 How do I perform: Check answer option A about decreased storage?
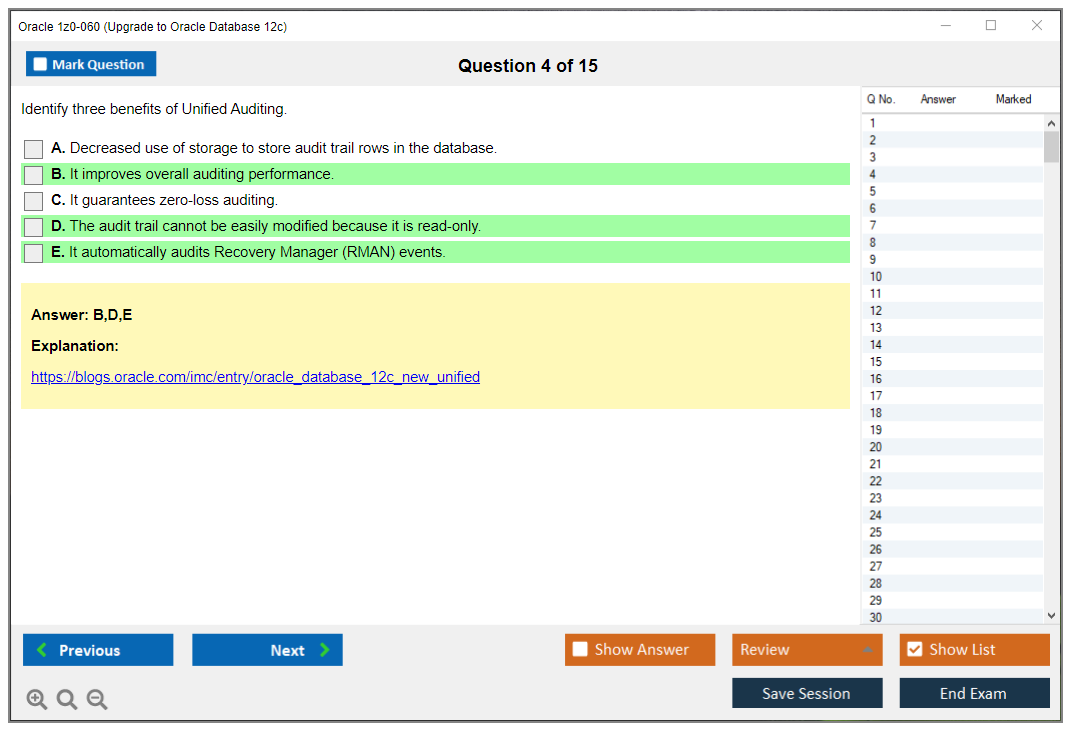click(33, 149)
